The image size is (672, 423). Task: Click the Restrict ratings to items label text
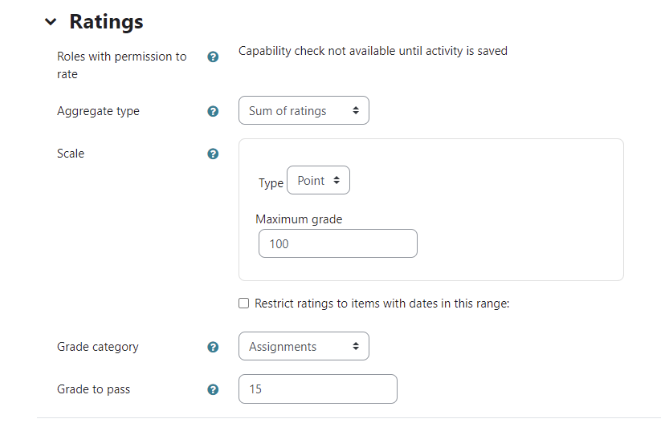[382, 303]
